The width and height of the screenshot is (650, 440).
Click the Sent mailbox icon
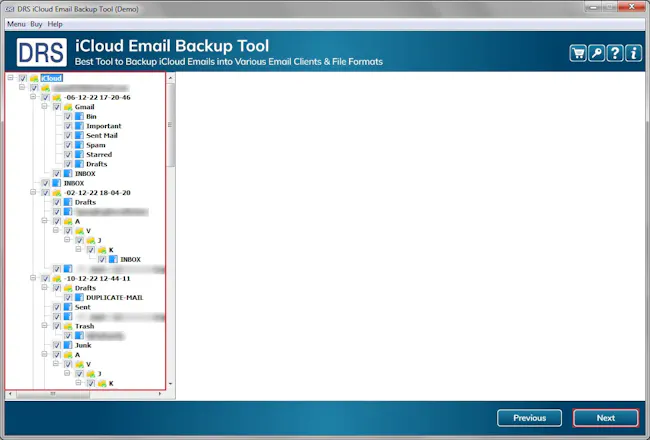(68, 307)
